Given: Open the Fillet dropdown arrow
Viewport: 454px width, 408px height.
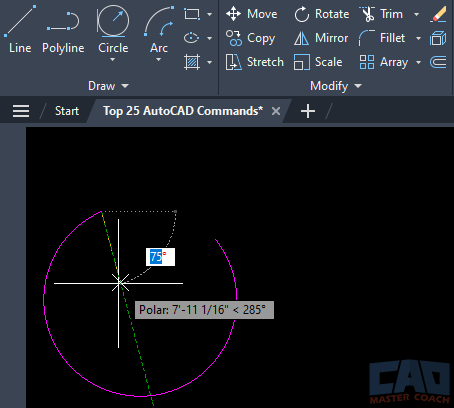Looking at the screenshot, I should pyautogui.click(x=418, y=38).
